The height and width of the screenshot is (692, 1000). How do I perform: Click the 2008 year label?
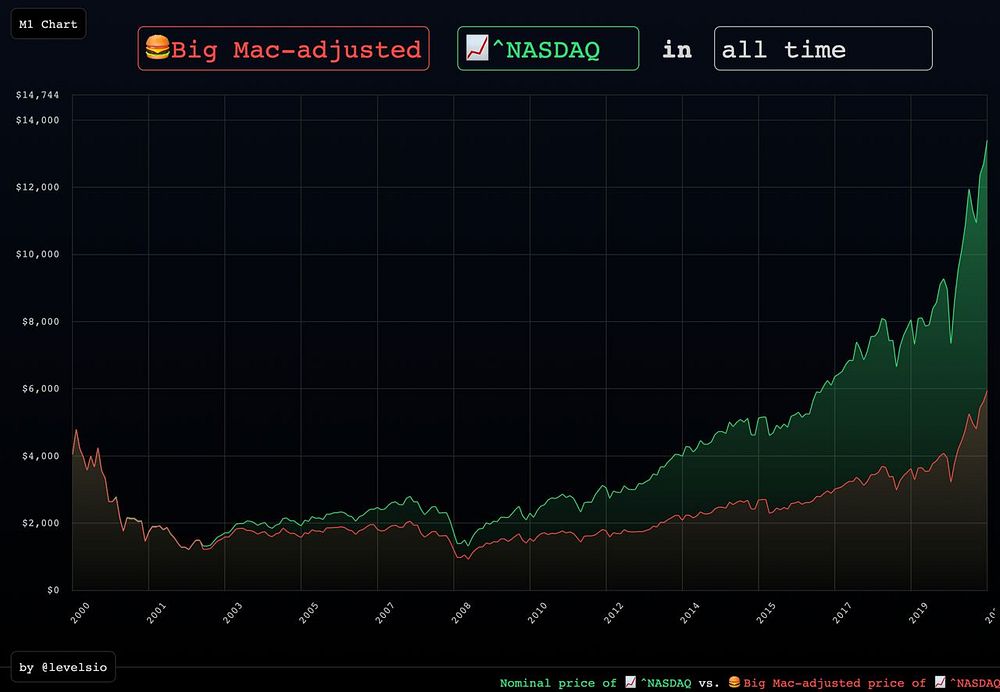[461, 613]
